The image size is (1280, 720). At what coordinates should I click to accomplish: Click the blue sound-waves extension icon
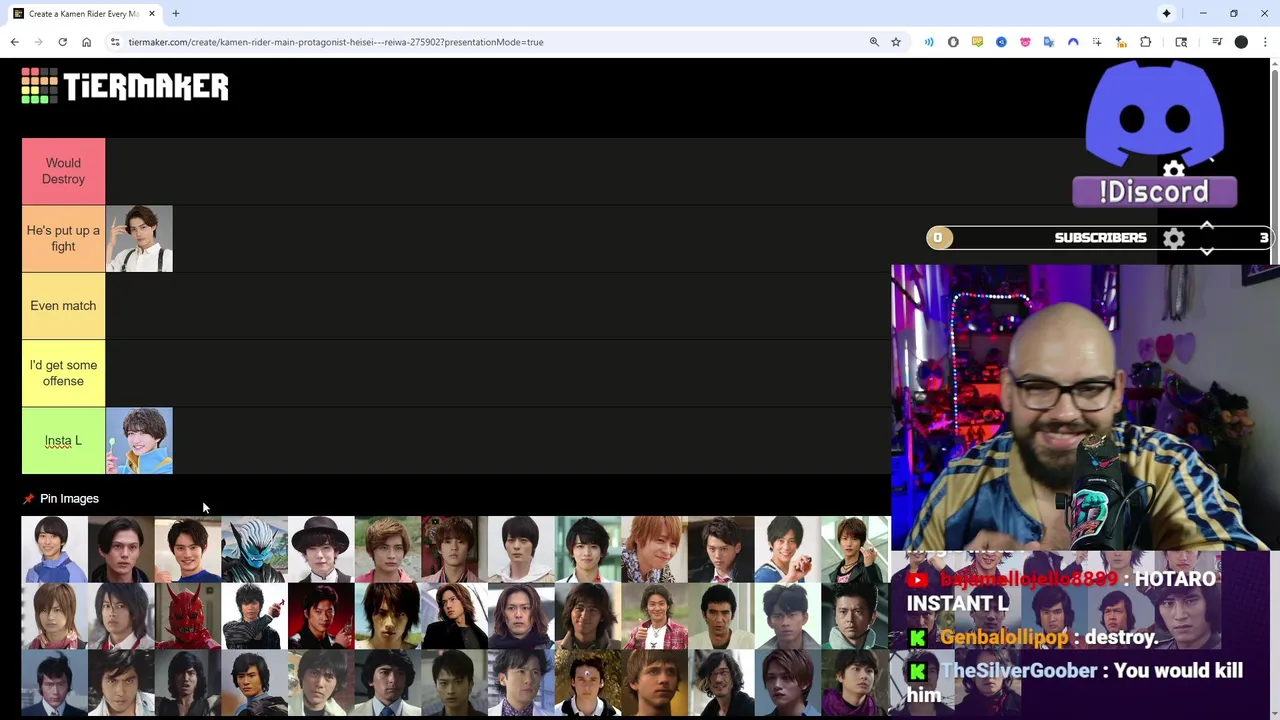point(929,42)
